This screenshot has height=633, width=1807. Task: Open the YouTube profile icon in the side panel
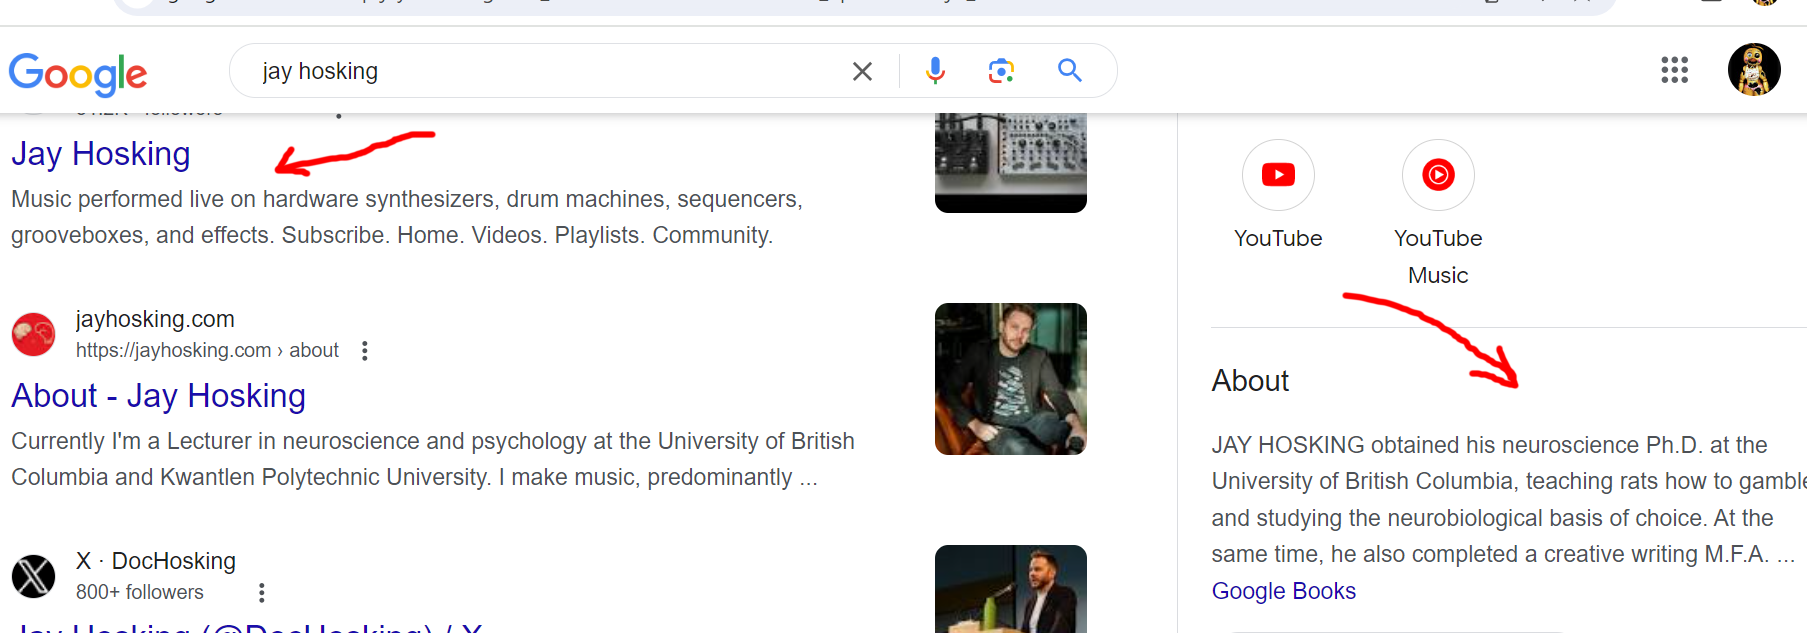point(1278,175)
